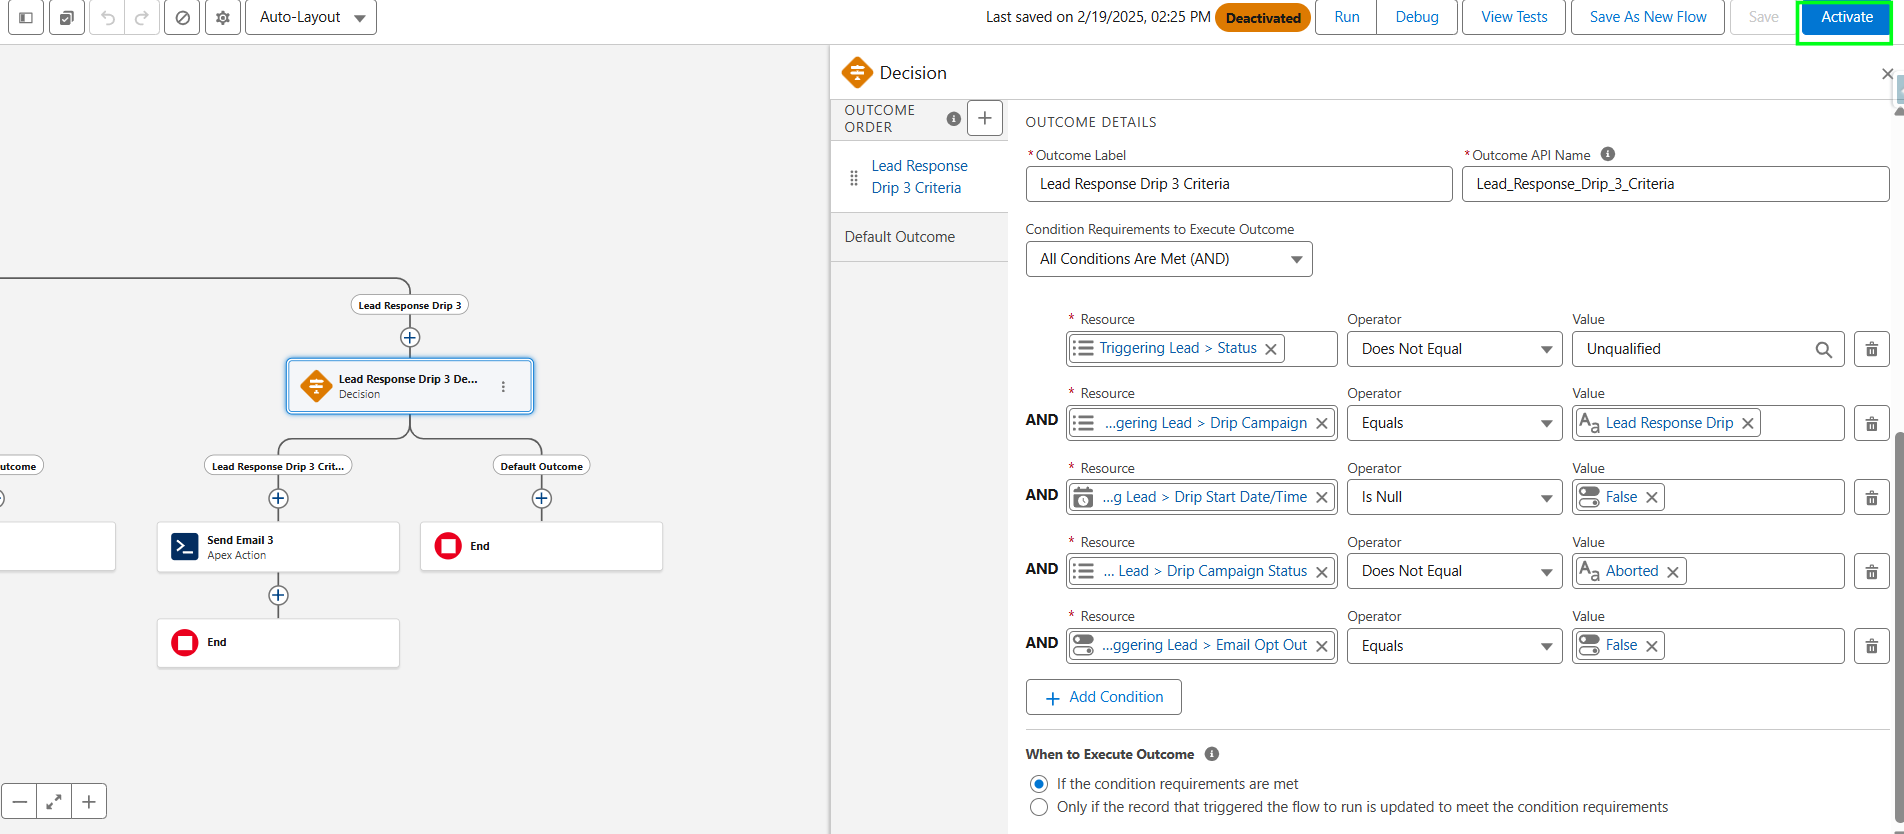Click Save As New Flow
The width and height of the screenshot is (1904, 834).
[1648, 17]
